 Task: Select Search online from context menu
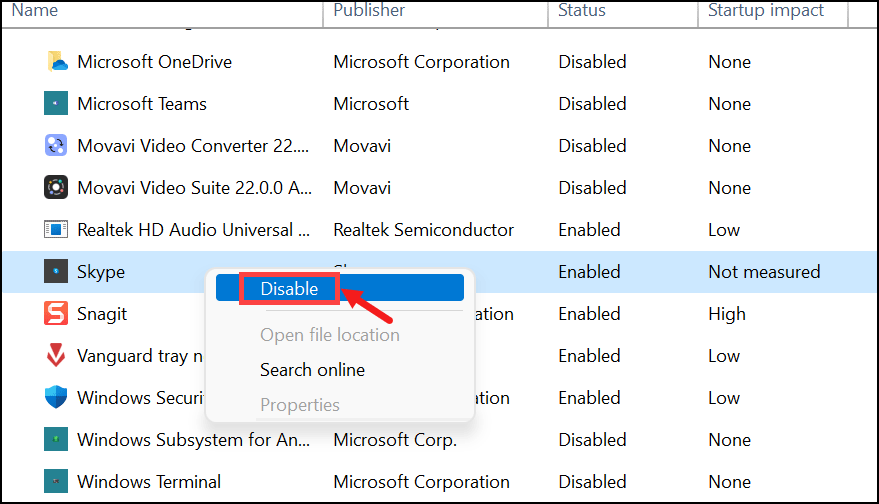coord(312,370)
